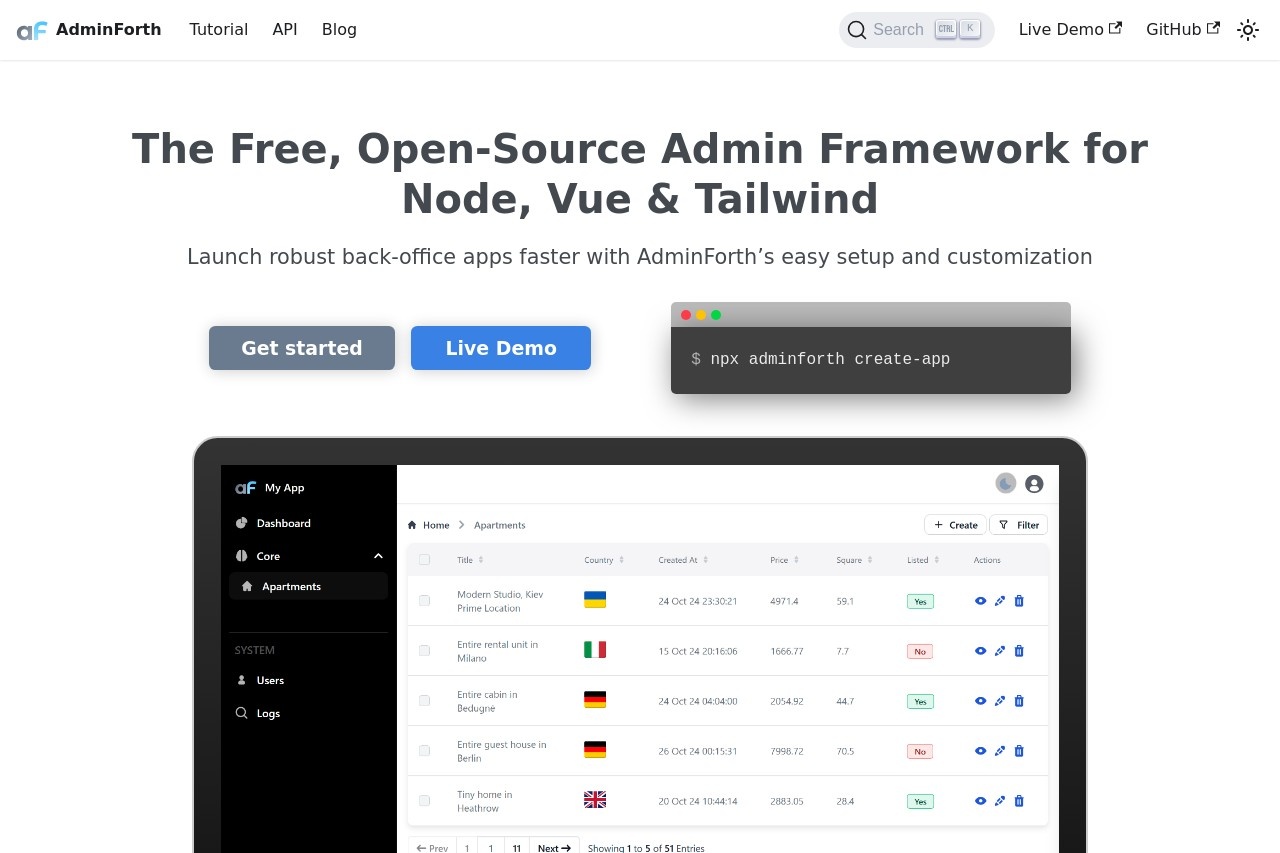Screen dimensions: 1280x853
Task: Open the API nav item
Action: pos(285,30)
